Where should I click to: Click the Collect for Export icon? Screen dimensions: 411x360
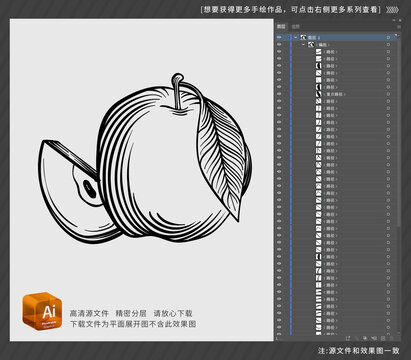tap(348, 338)
